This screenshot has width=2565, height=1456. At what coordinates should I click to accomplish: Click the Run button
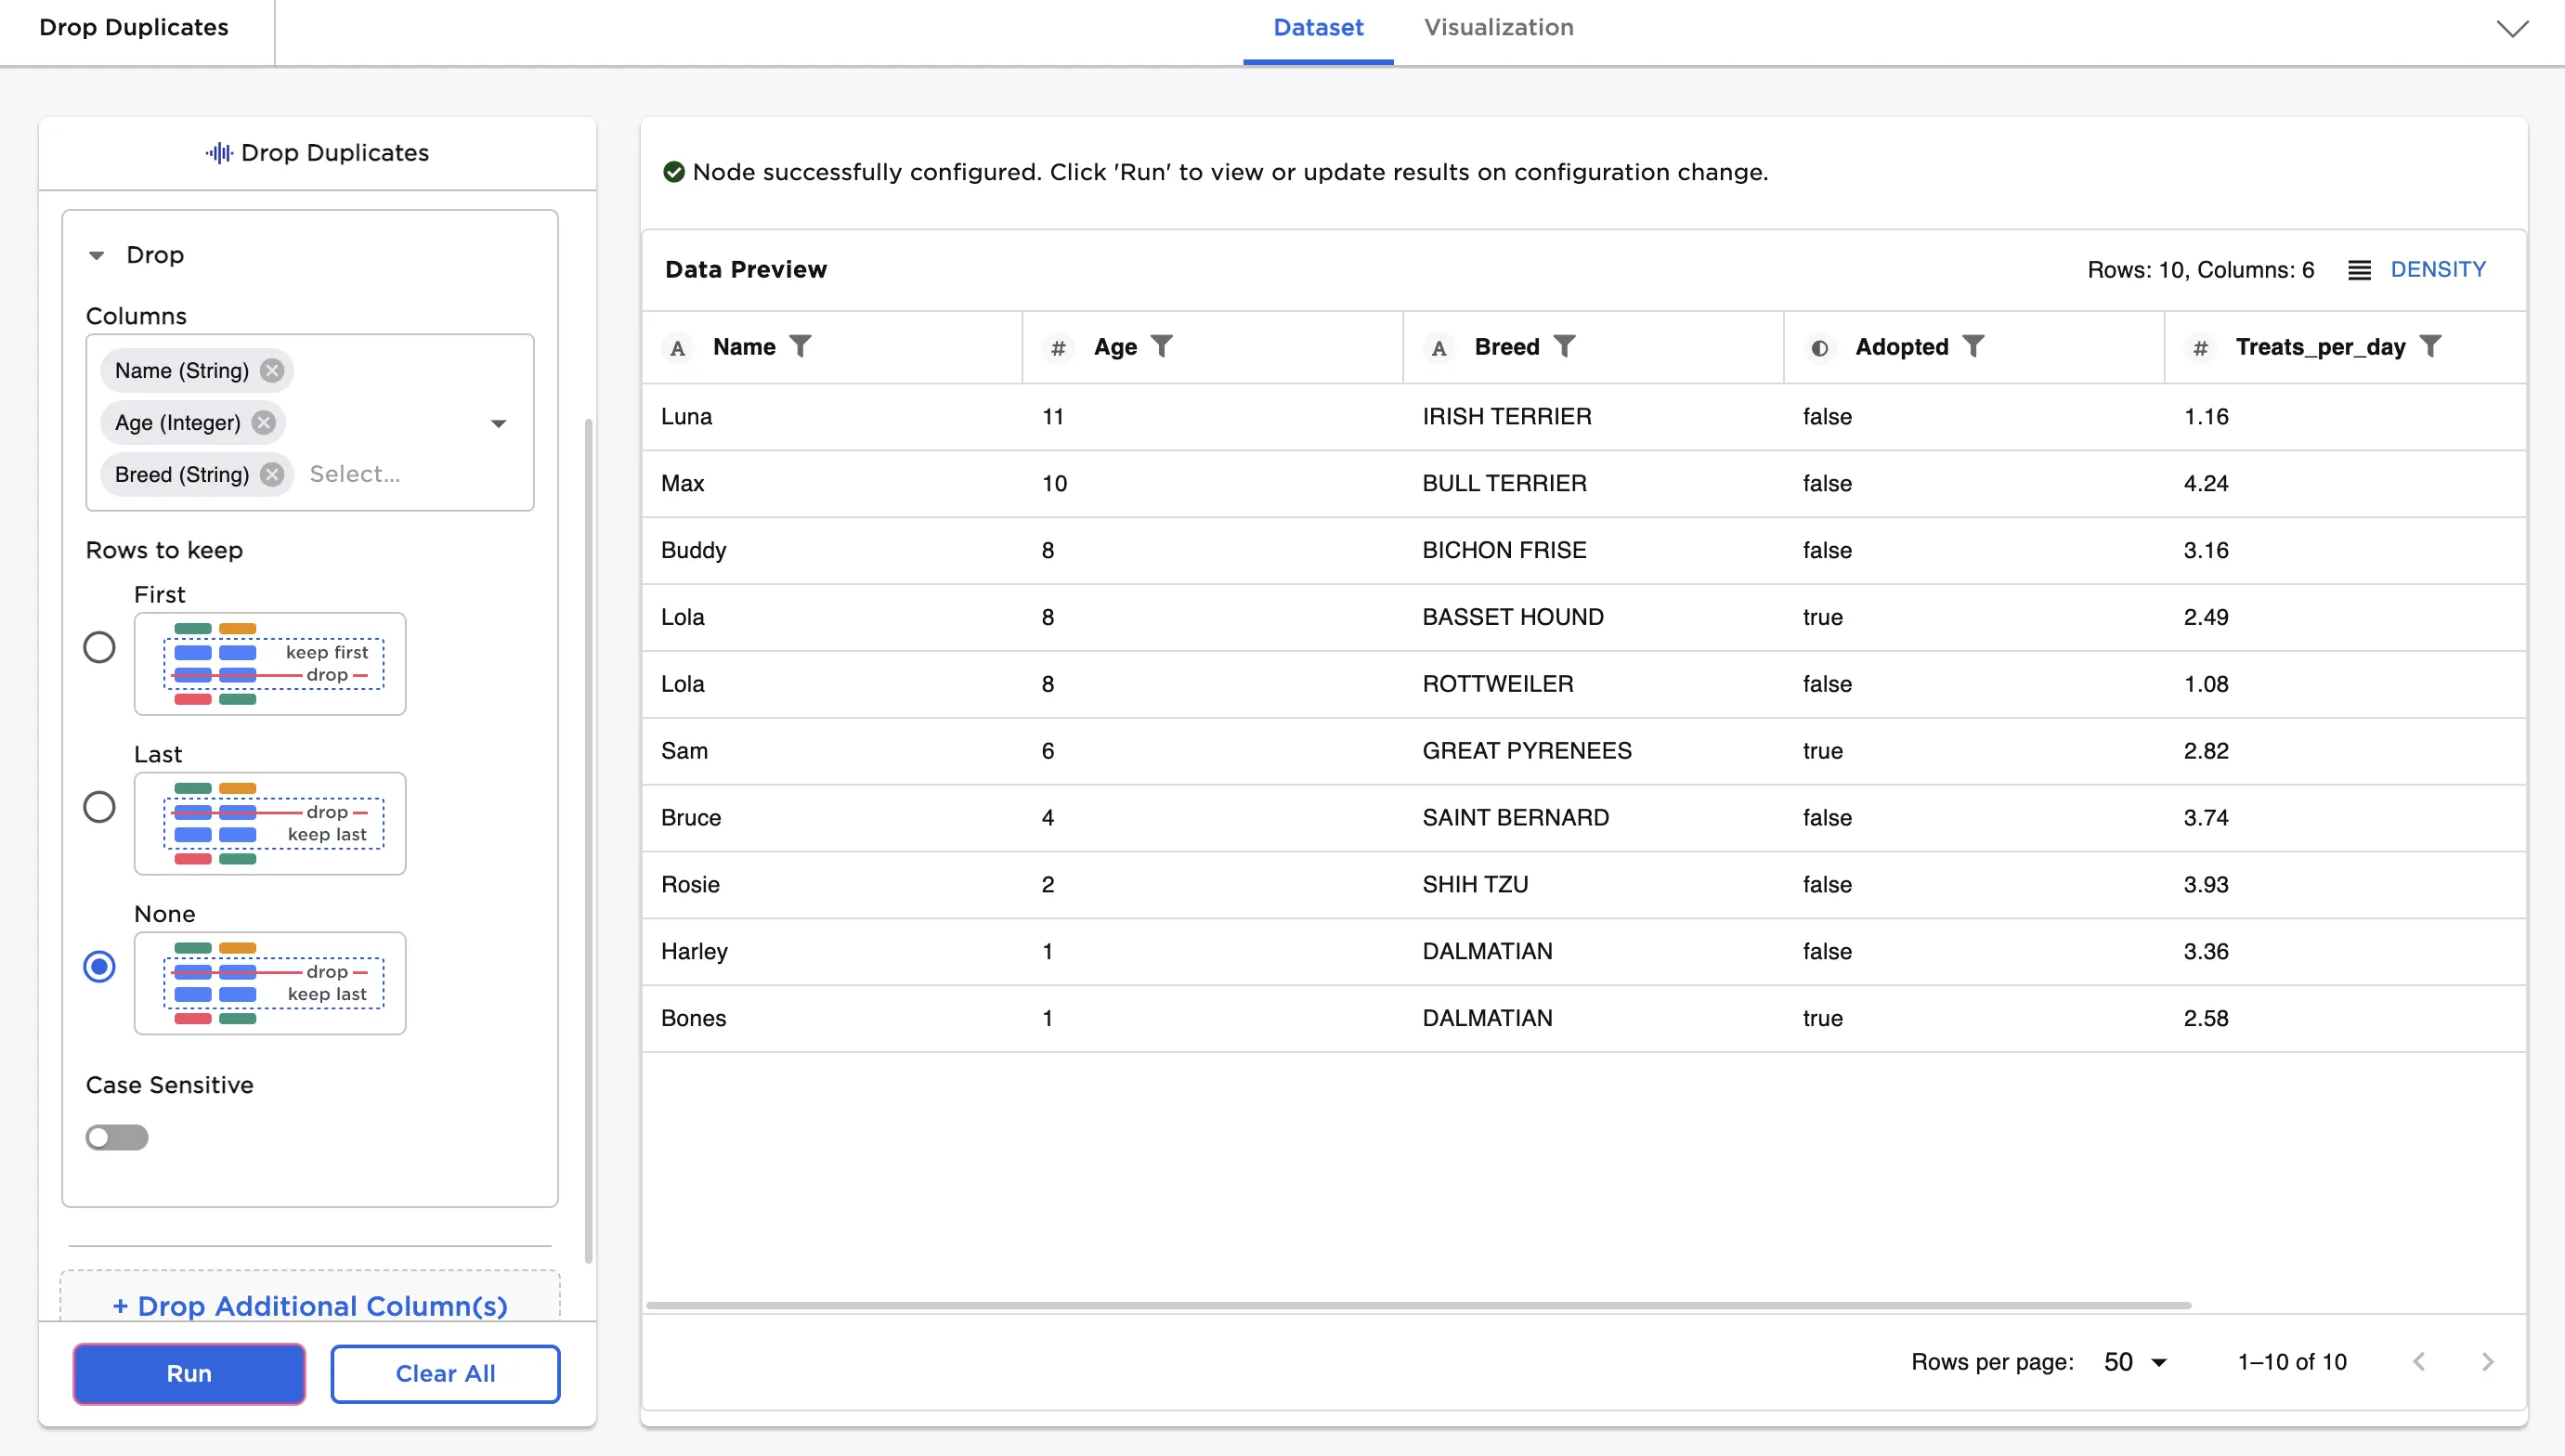tap(189, 1373)
